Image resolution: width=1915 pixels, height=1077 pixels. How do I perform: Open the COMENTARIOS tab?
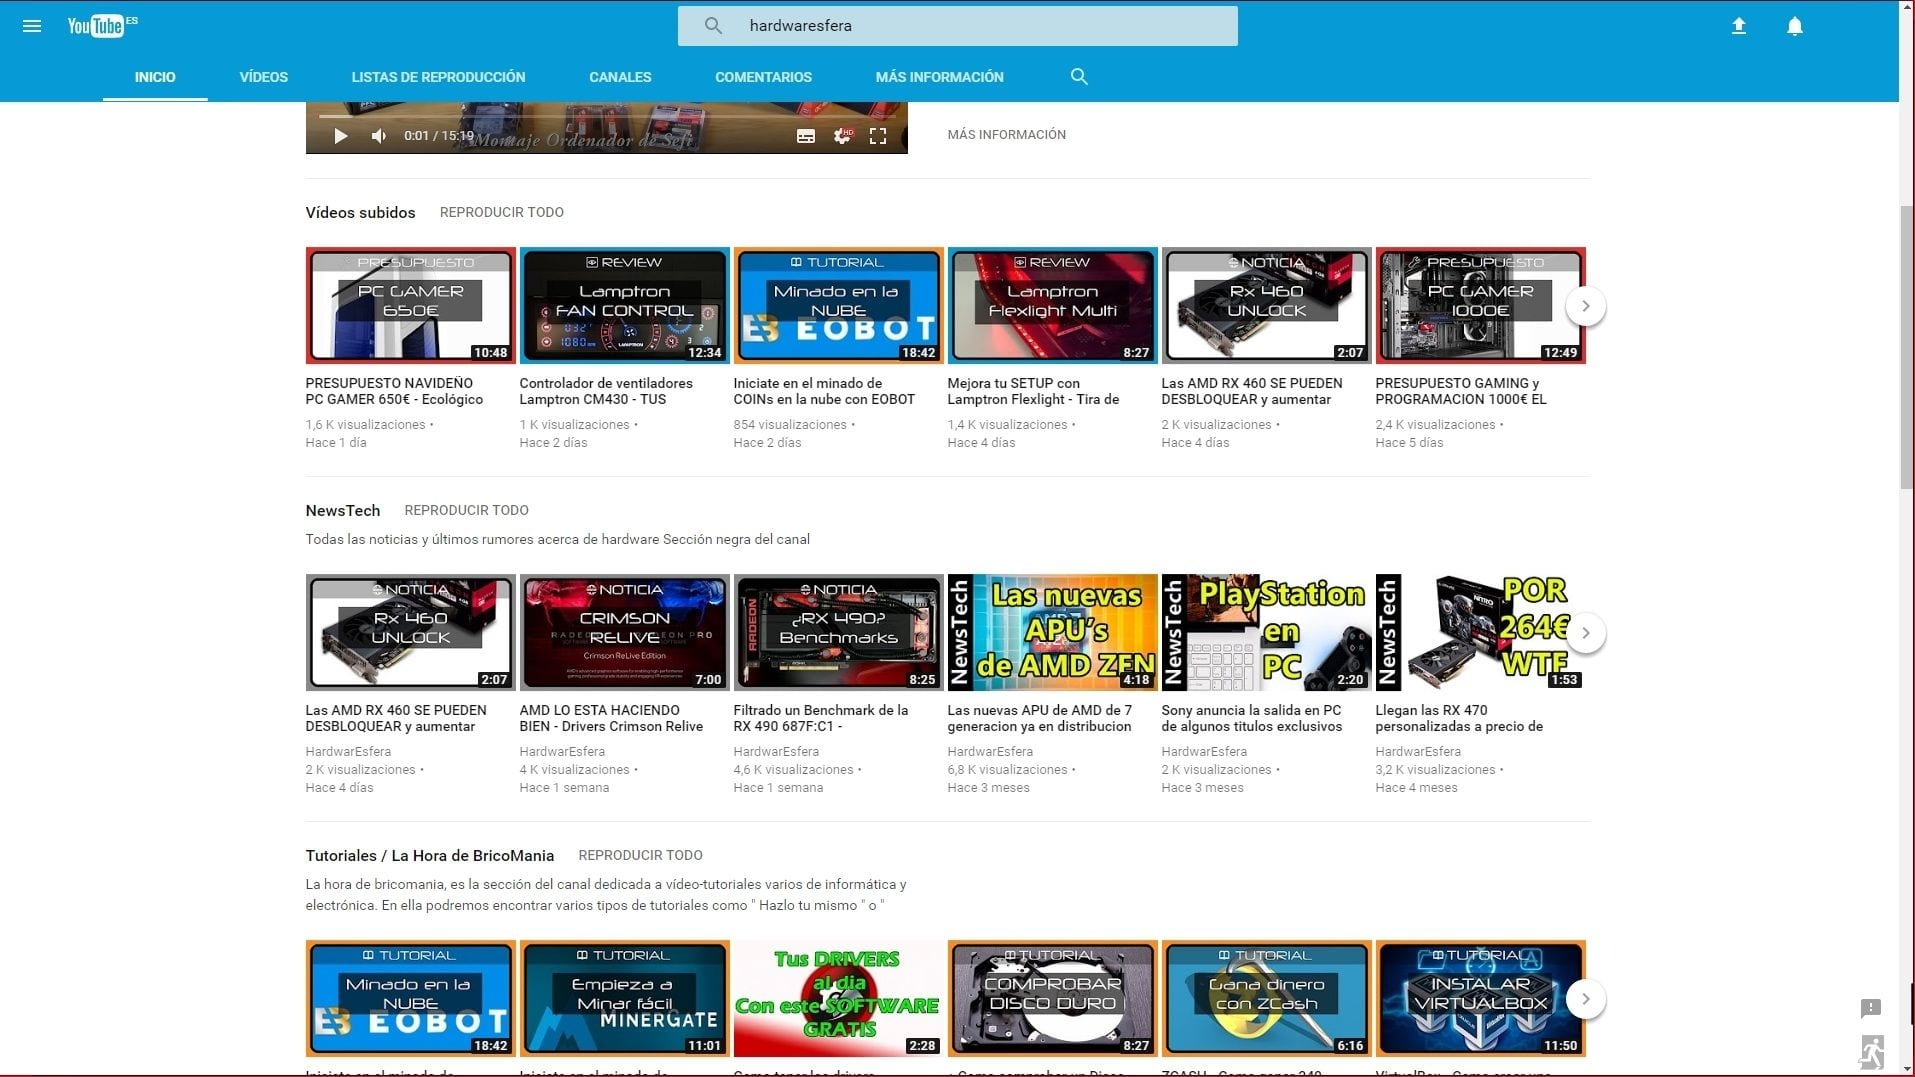click(763, 77)
